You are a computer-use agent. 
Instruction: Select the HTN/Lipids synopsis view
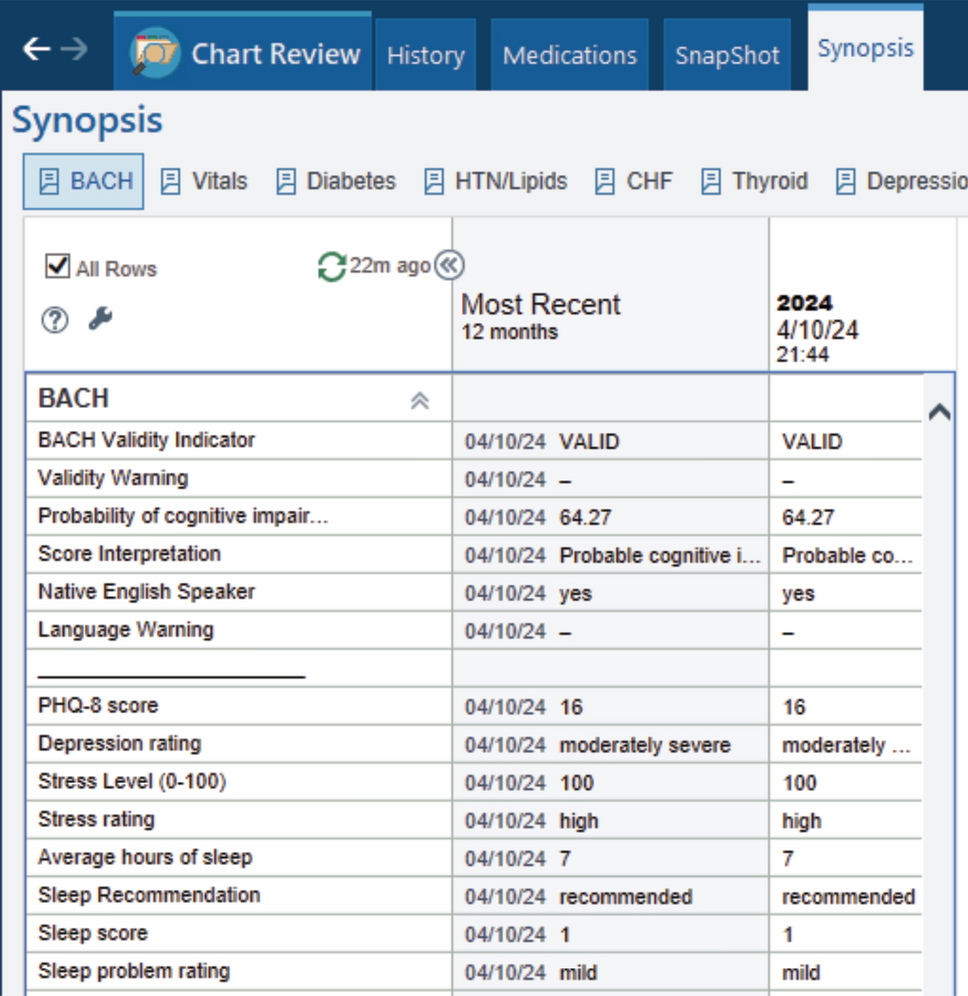click(496, 182)
